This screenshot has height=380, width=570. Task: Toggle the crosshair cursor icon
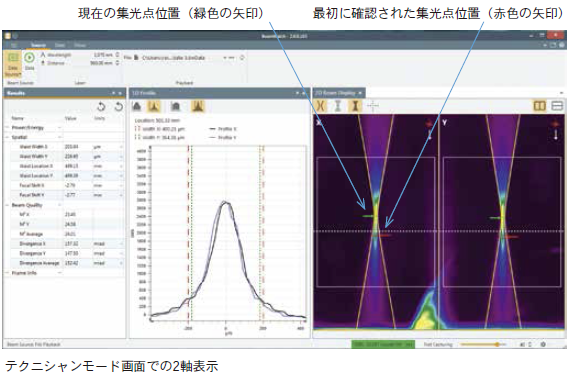373,106
